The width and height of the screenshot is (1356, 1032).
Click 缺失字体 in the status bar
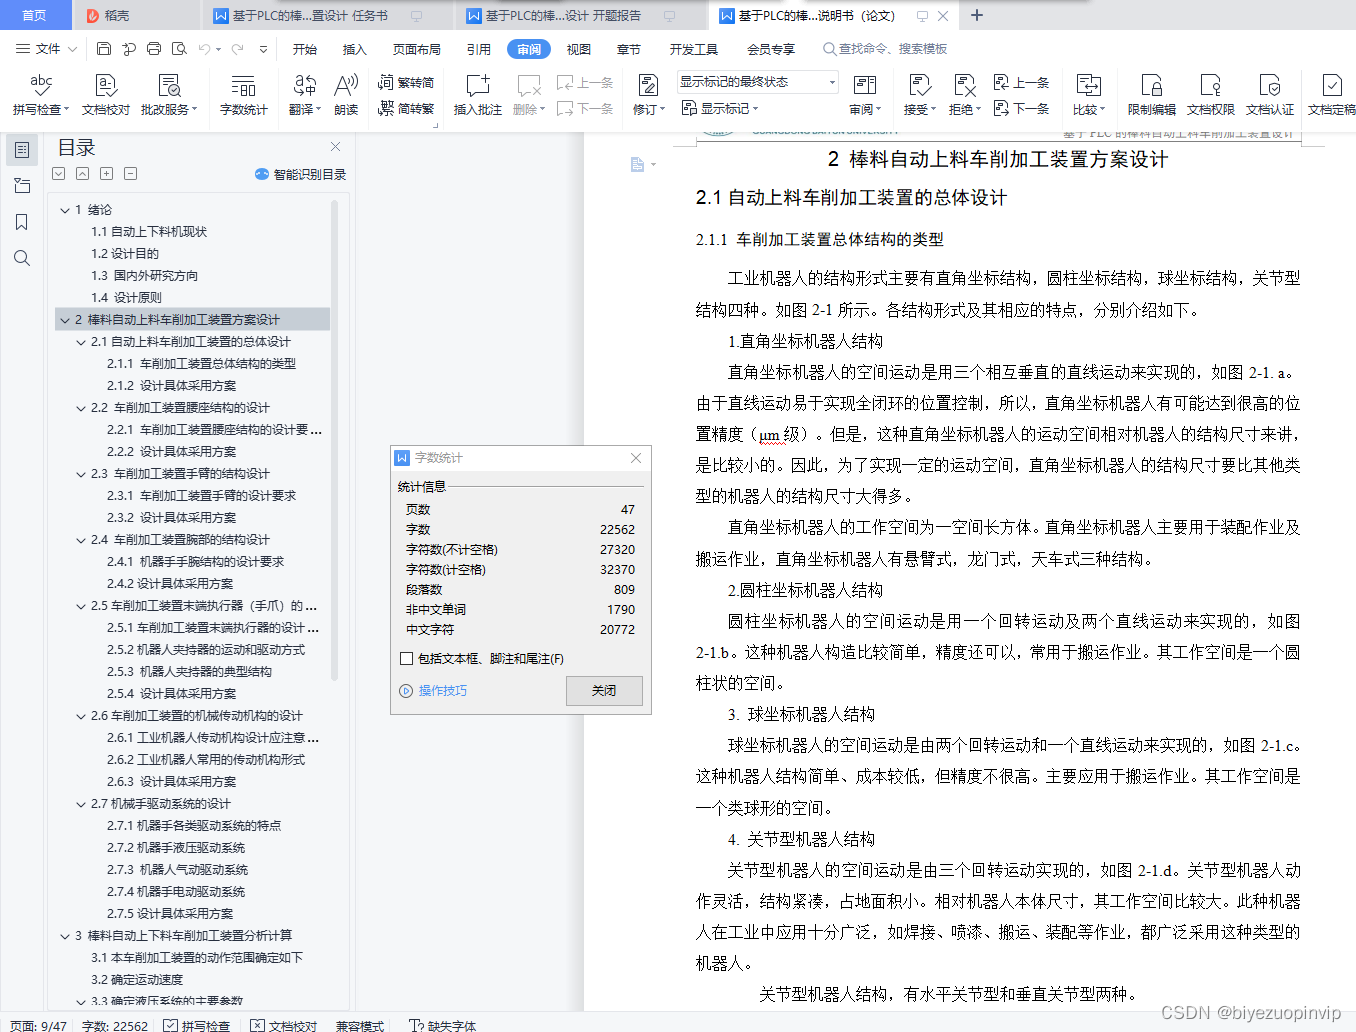443,1025
